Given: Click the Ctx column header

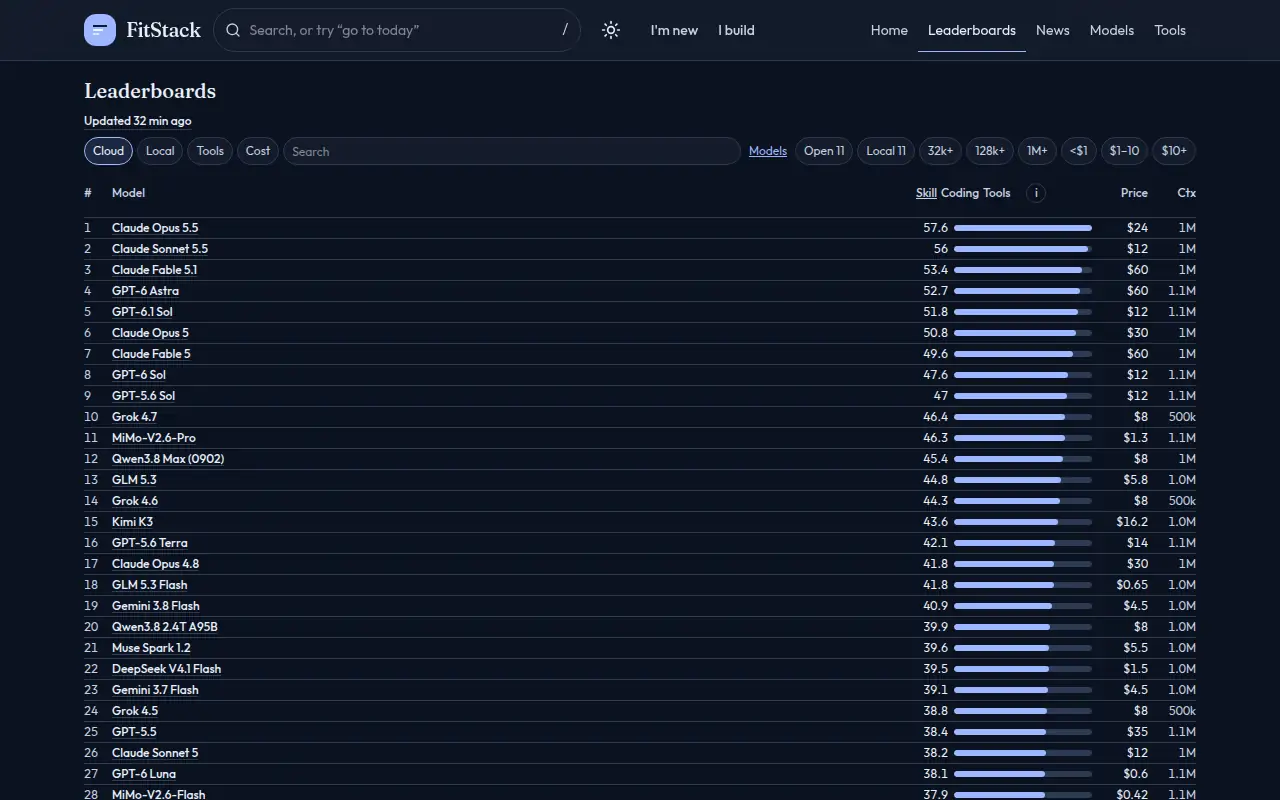Looking at the screenshot, I should point(1186,193).
